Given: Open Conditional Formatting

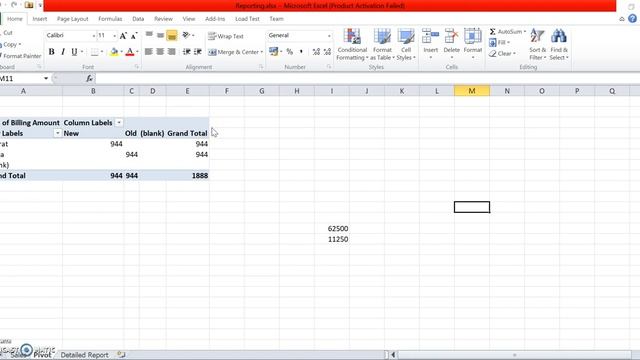Looking at the screenshot, I should point(352,45).
